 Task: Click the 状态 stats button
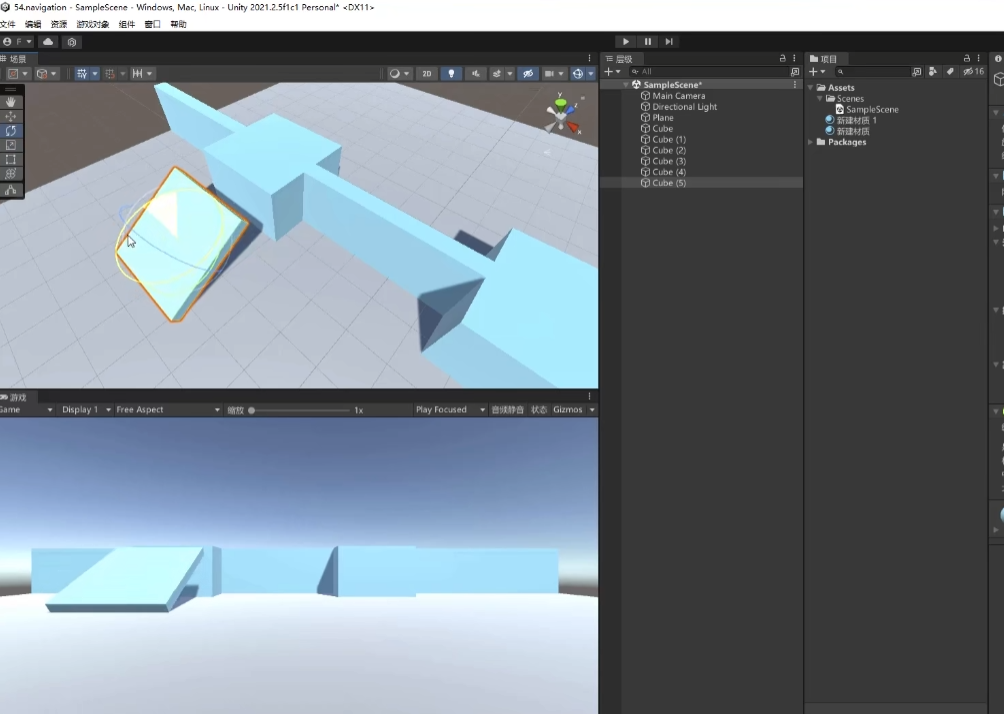(539, 410)
